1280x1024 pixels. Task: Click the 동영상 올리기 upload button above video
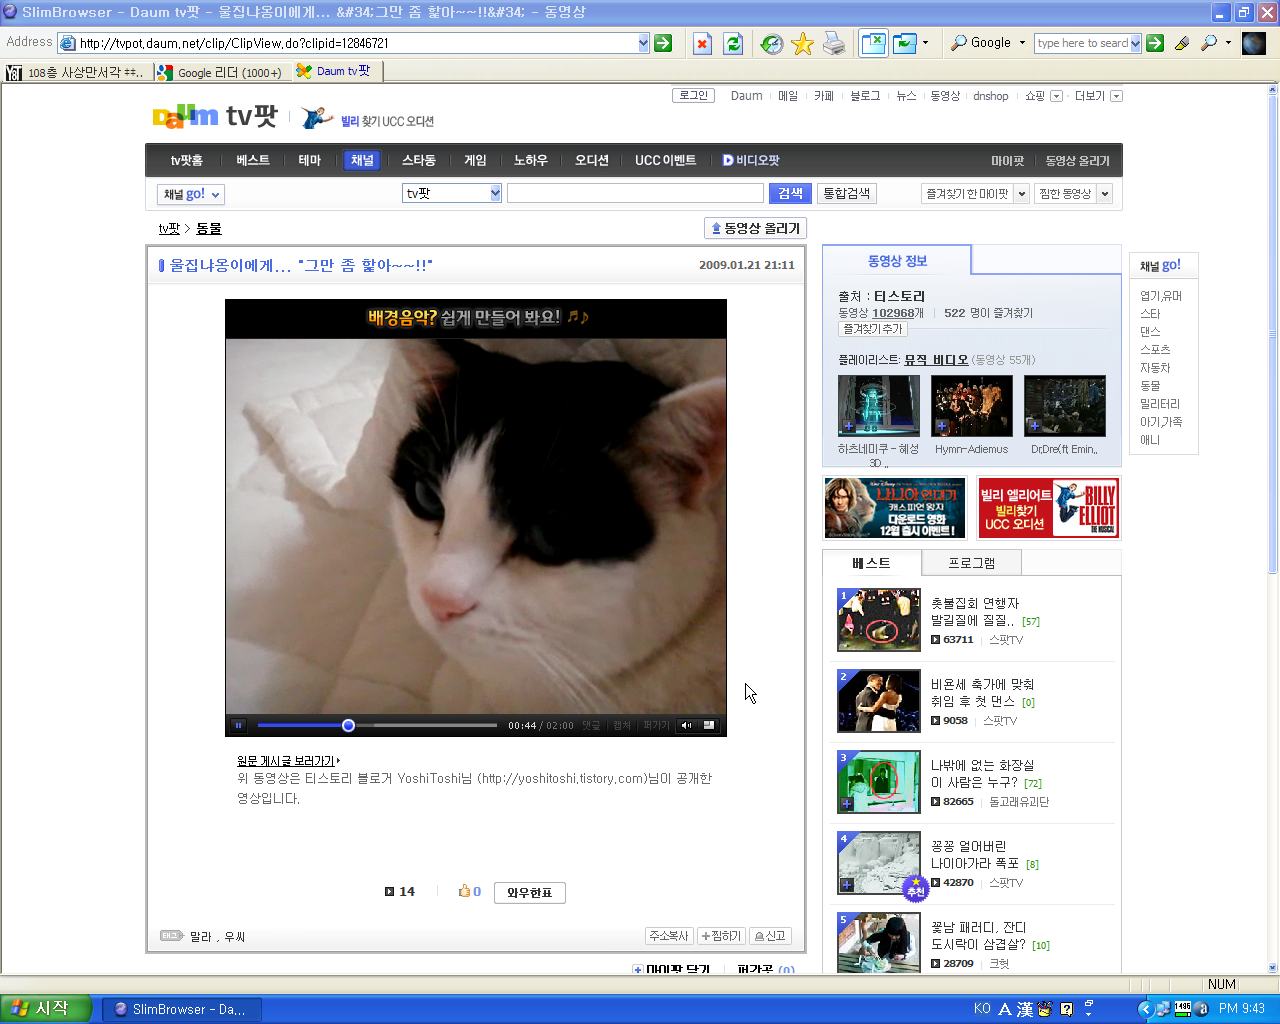click(755, 228)
